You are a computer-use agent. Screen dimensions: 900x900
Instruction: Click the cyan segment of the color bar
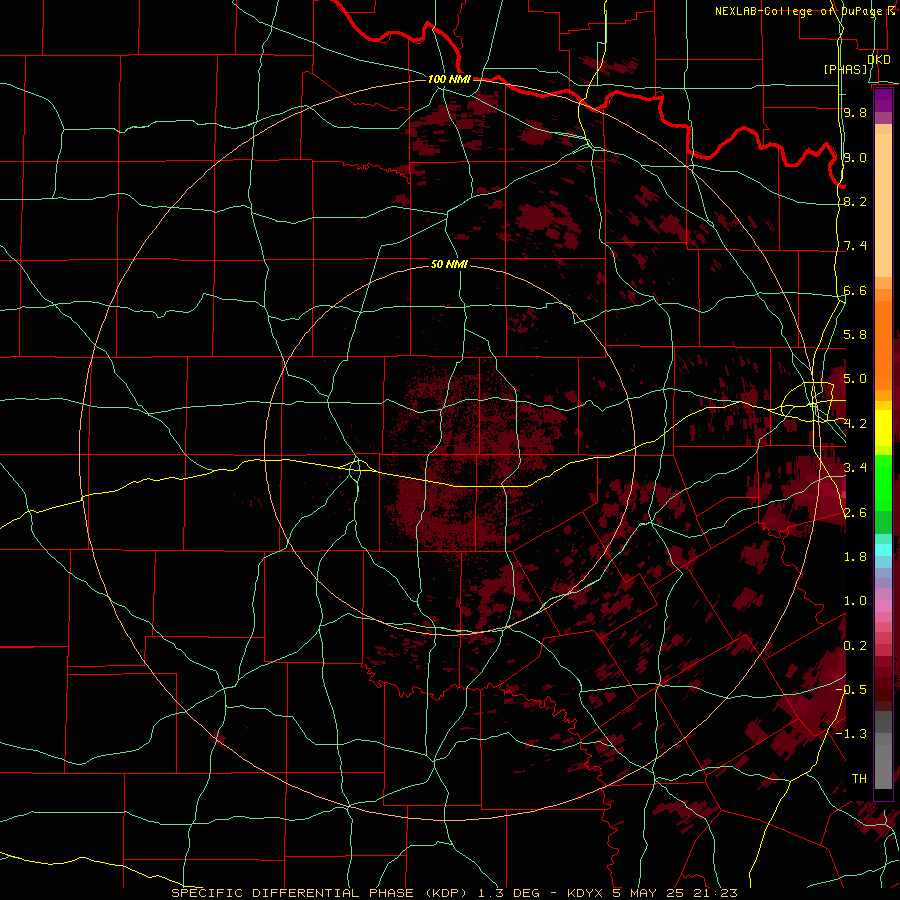883,549
